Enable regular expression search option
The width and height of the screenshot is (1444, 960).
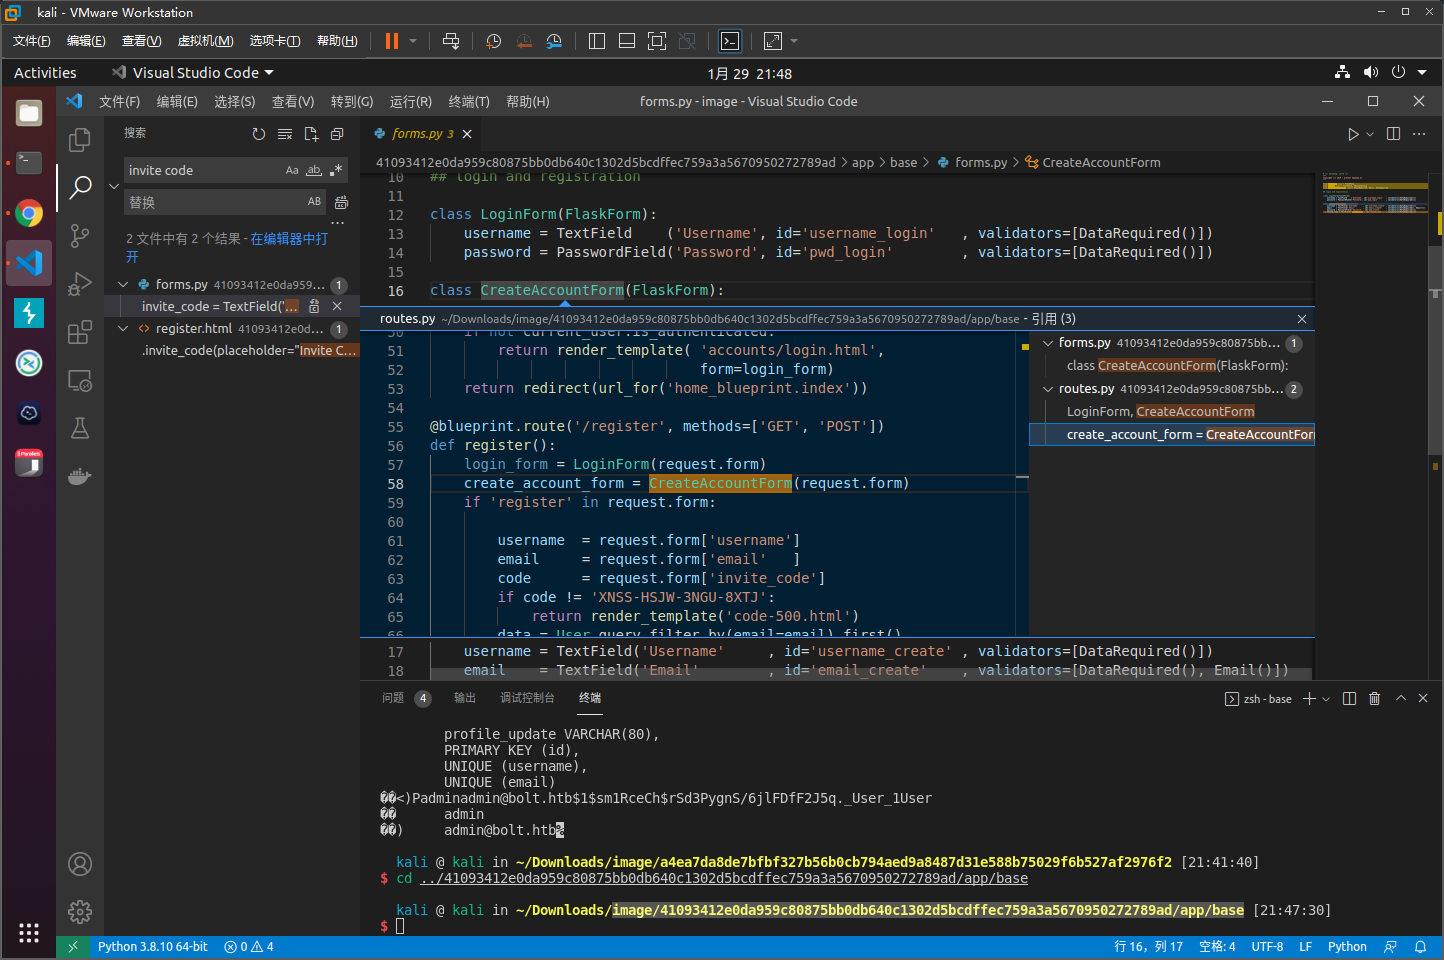(336, 171)
